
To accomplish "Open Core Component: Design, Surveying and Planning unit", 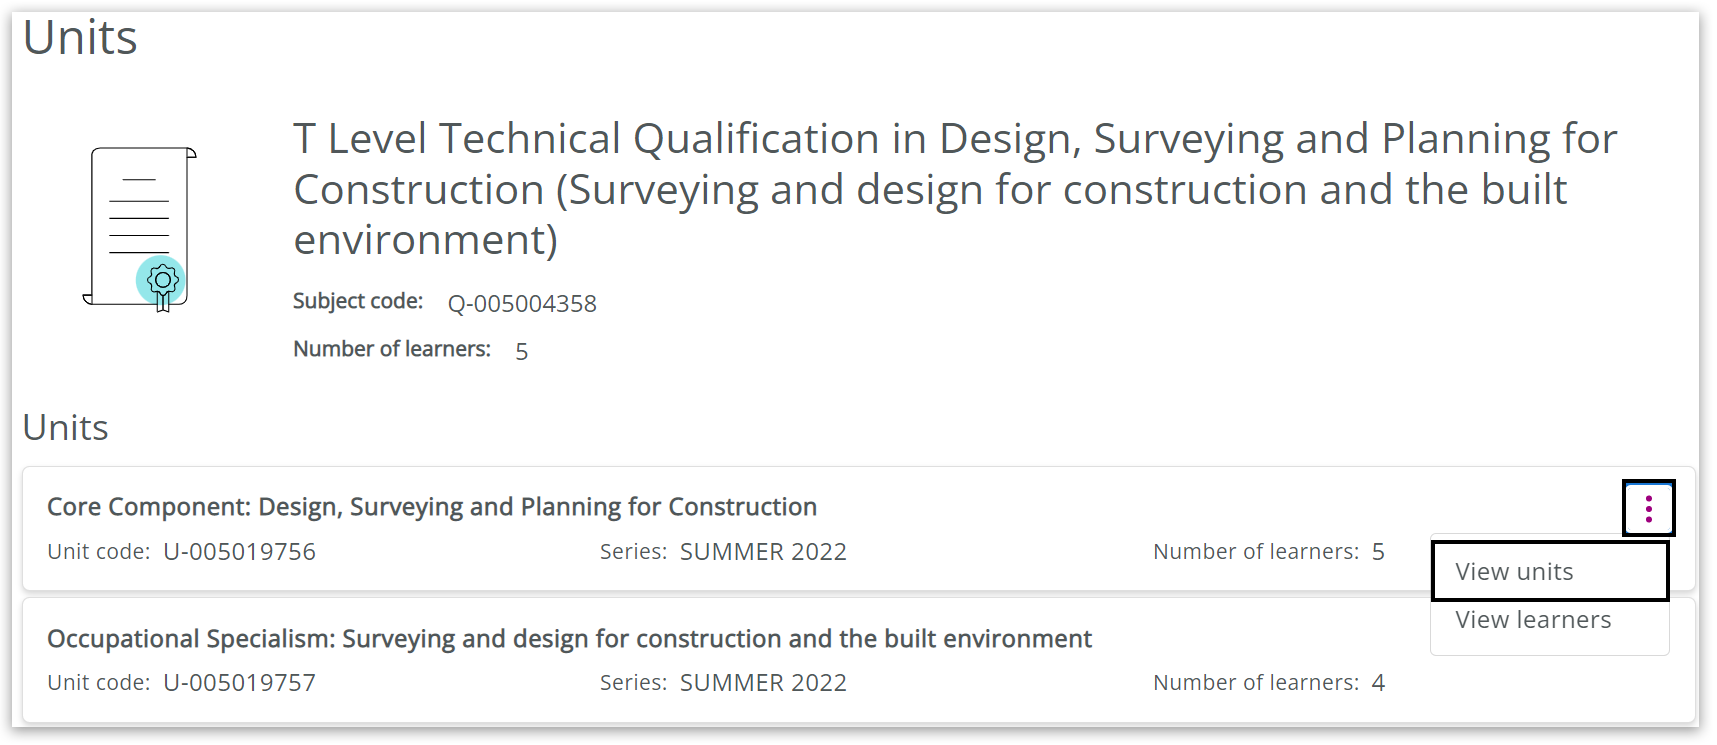I will (x=432, y=507).
